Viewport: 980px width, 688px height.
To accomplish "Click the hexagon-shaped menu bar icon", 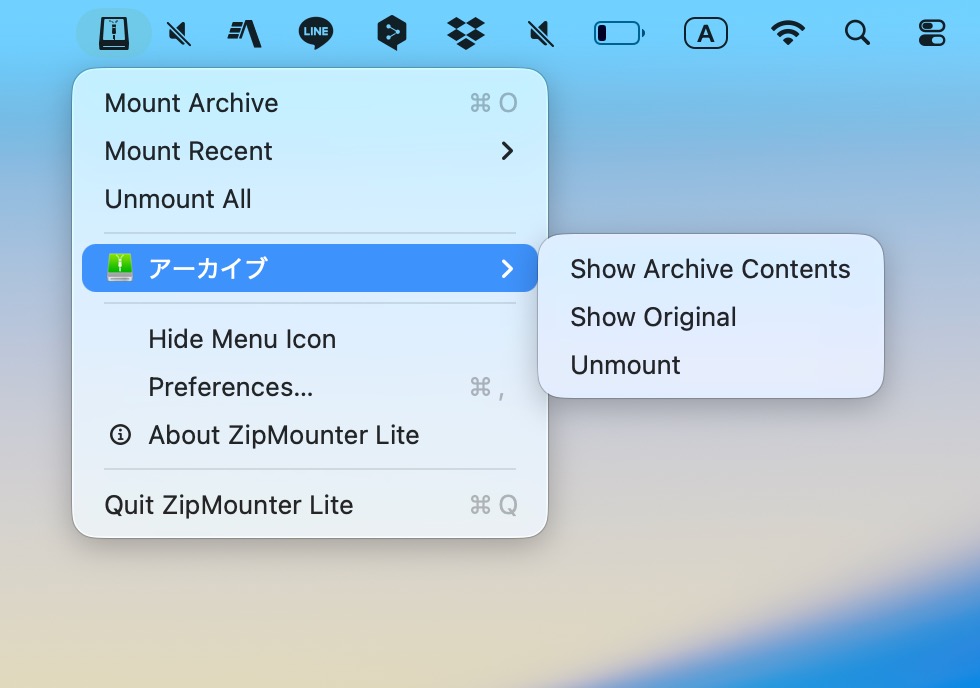I will tap(391, 34).
